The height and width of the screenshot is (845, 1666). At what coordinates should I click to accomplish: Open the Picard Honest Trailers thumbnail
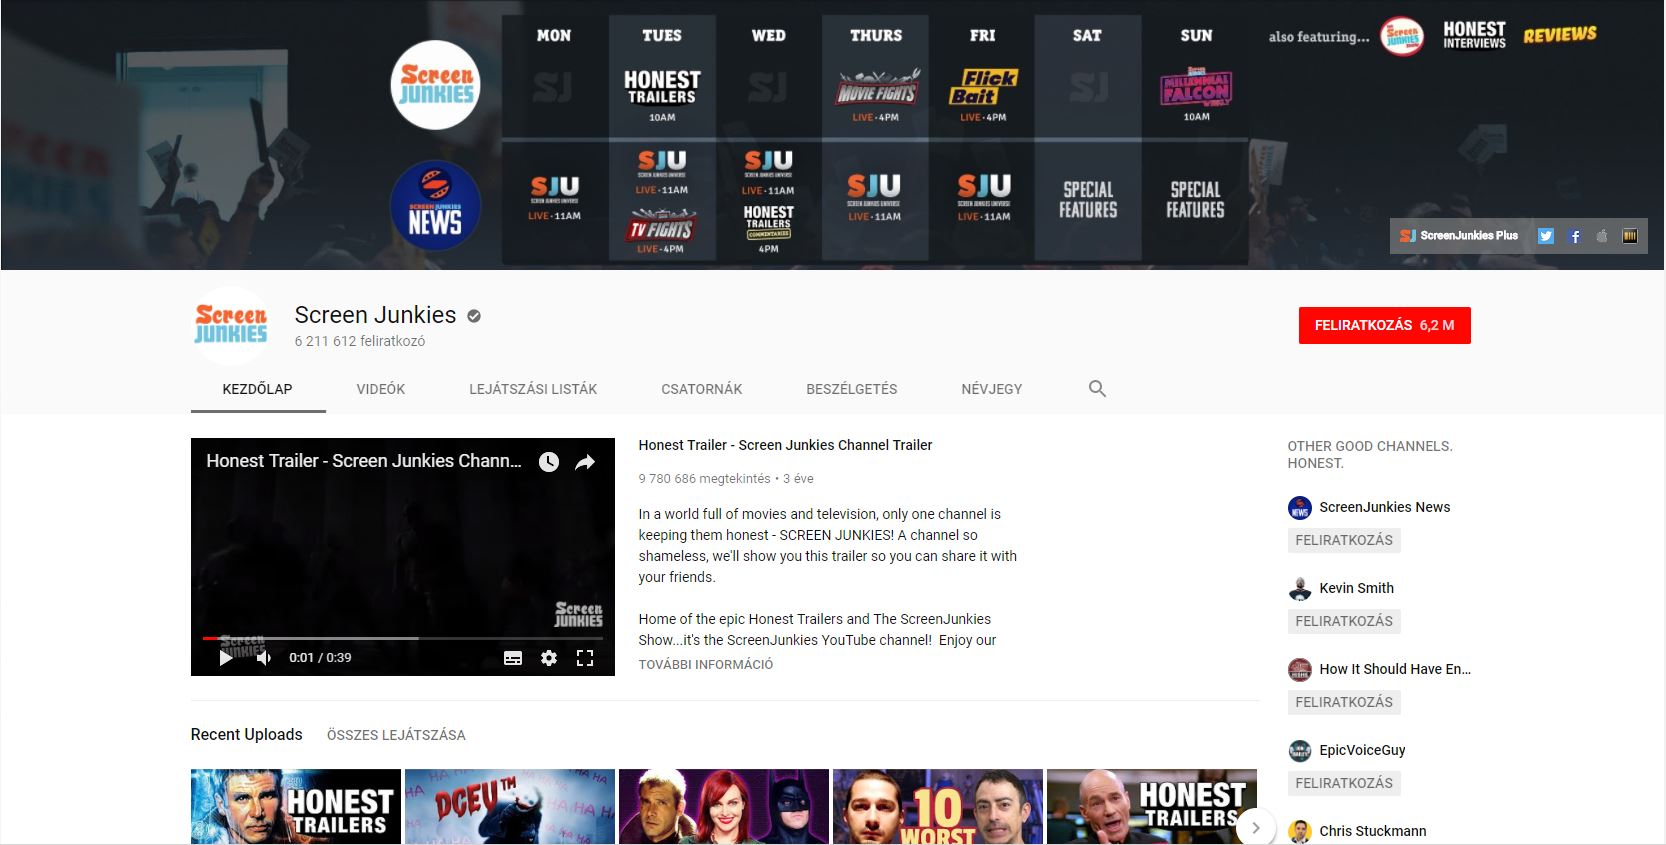[1152, 807]
